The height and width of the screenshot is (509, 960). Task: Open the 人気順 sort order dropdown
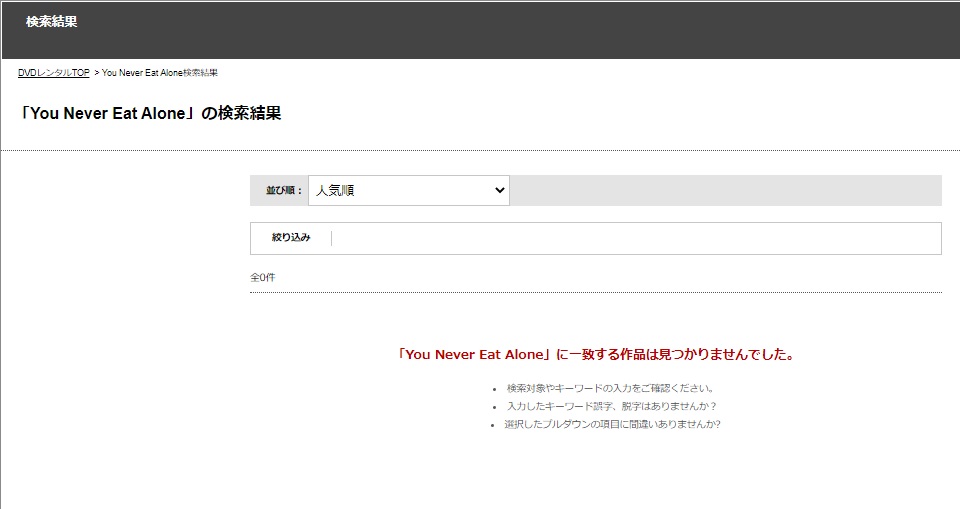408,190
